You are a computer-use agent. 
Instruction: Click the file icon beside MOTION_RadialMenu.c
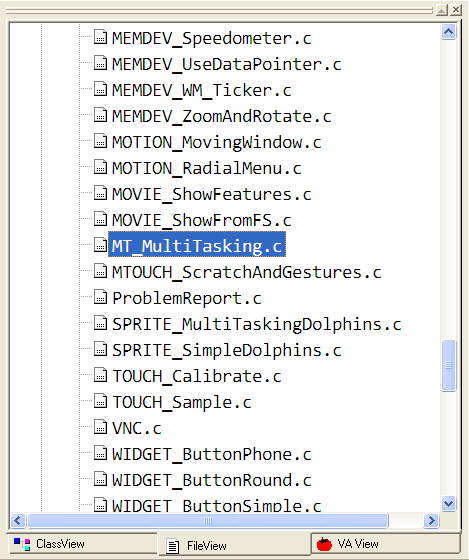pyautogui.click(x=100, y=166)
